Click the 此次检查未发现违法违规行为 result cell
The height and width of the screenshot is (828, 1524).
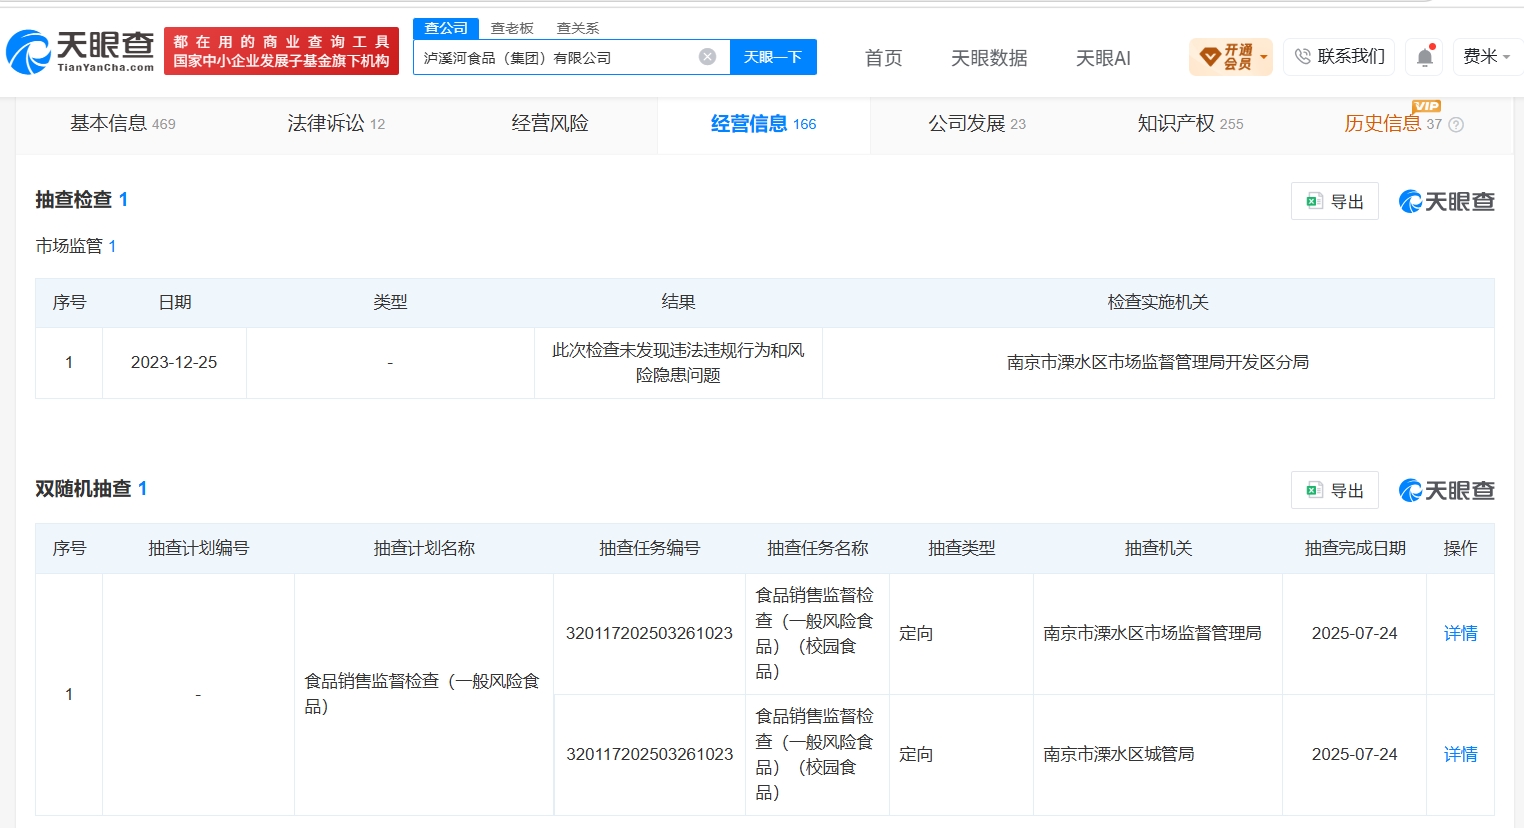pyautogui.click(x=678, y=363)
